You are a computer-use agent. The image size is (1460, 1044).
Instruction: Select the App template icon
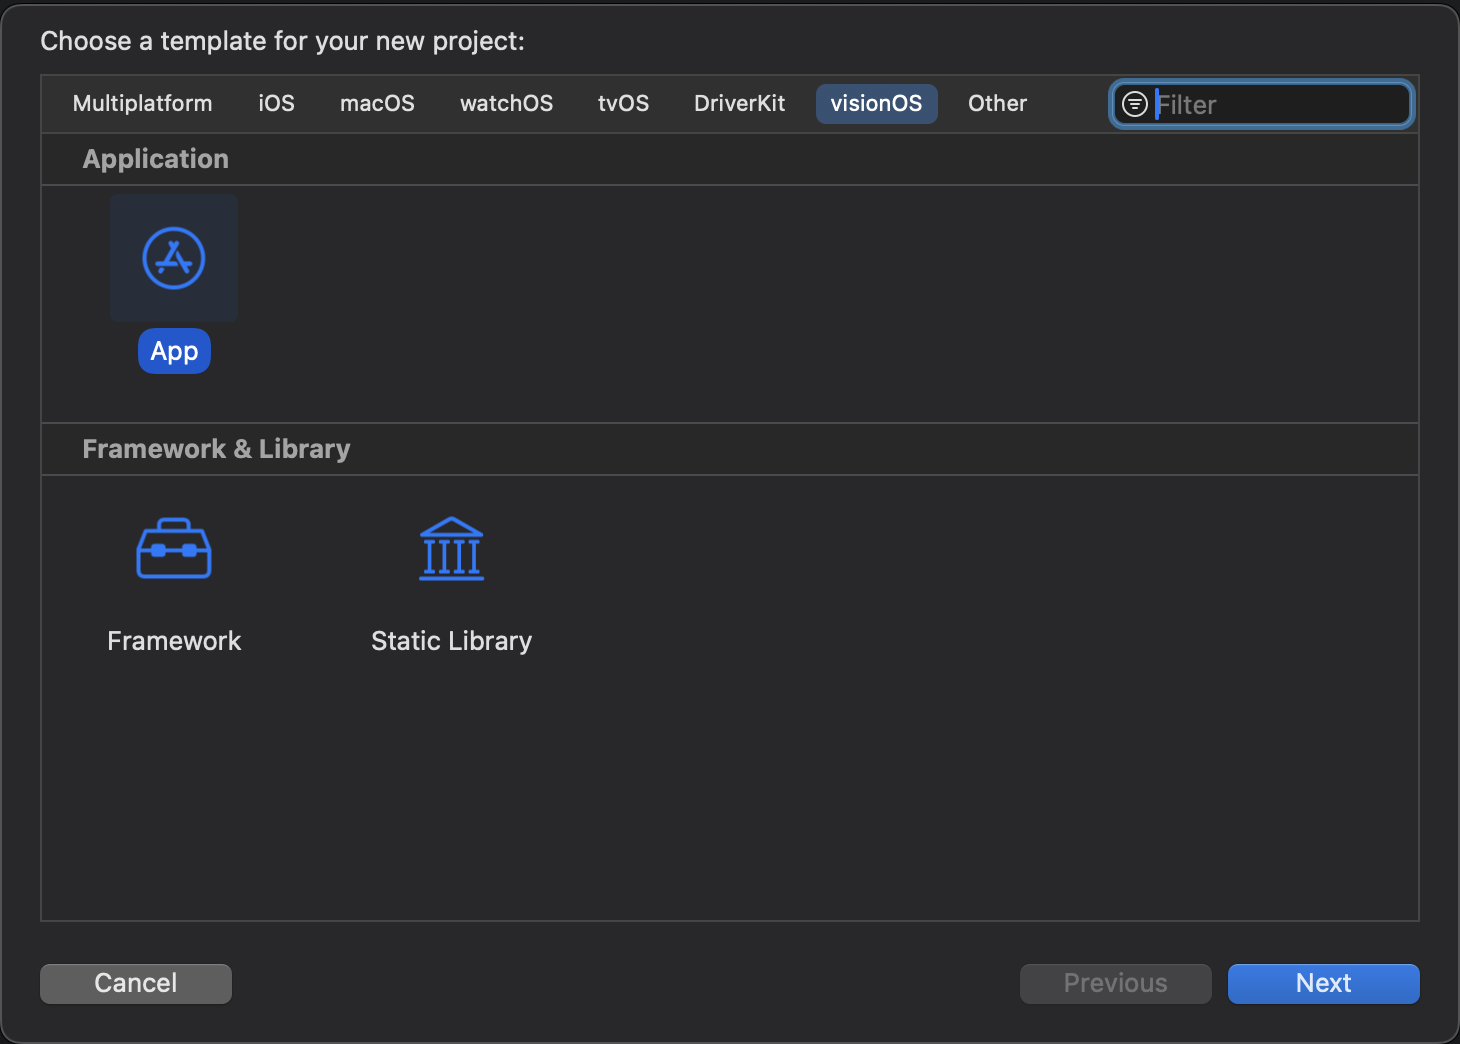click(174, 258)
